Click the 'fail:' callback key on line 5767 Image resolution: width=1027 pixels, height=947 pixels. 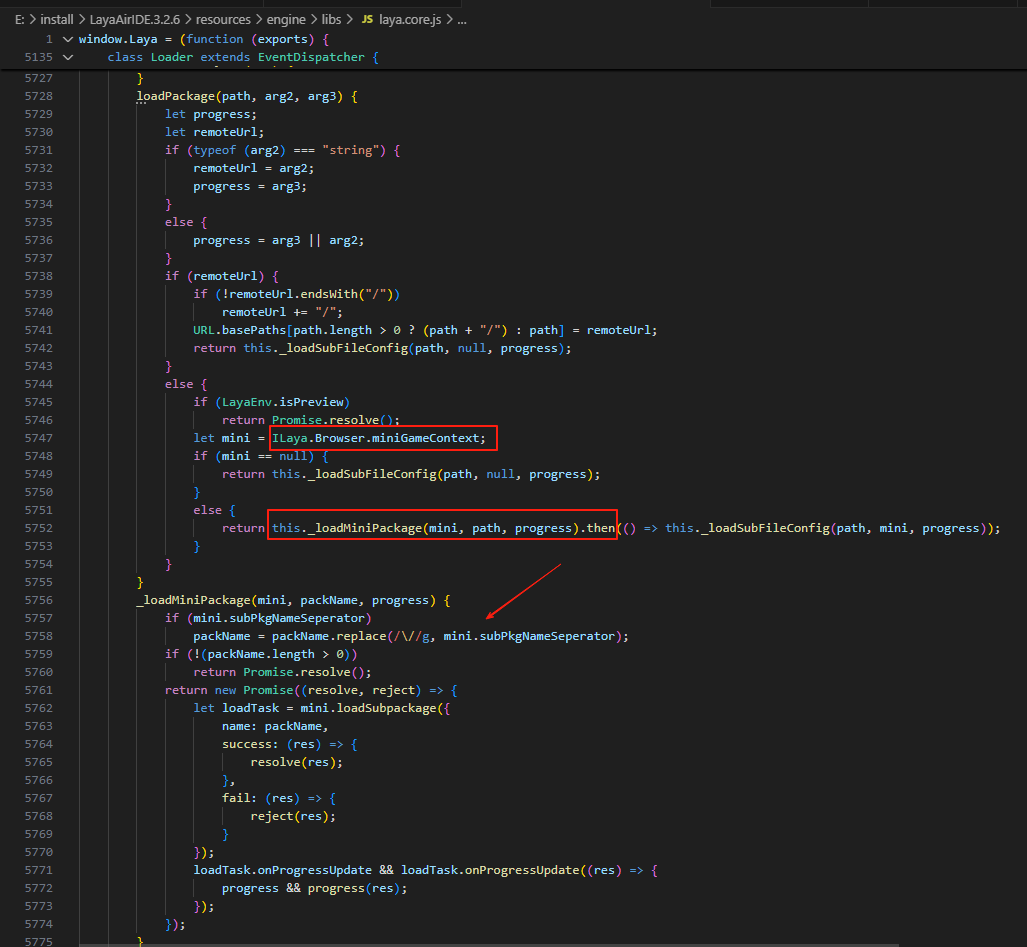[239, 799]
